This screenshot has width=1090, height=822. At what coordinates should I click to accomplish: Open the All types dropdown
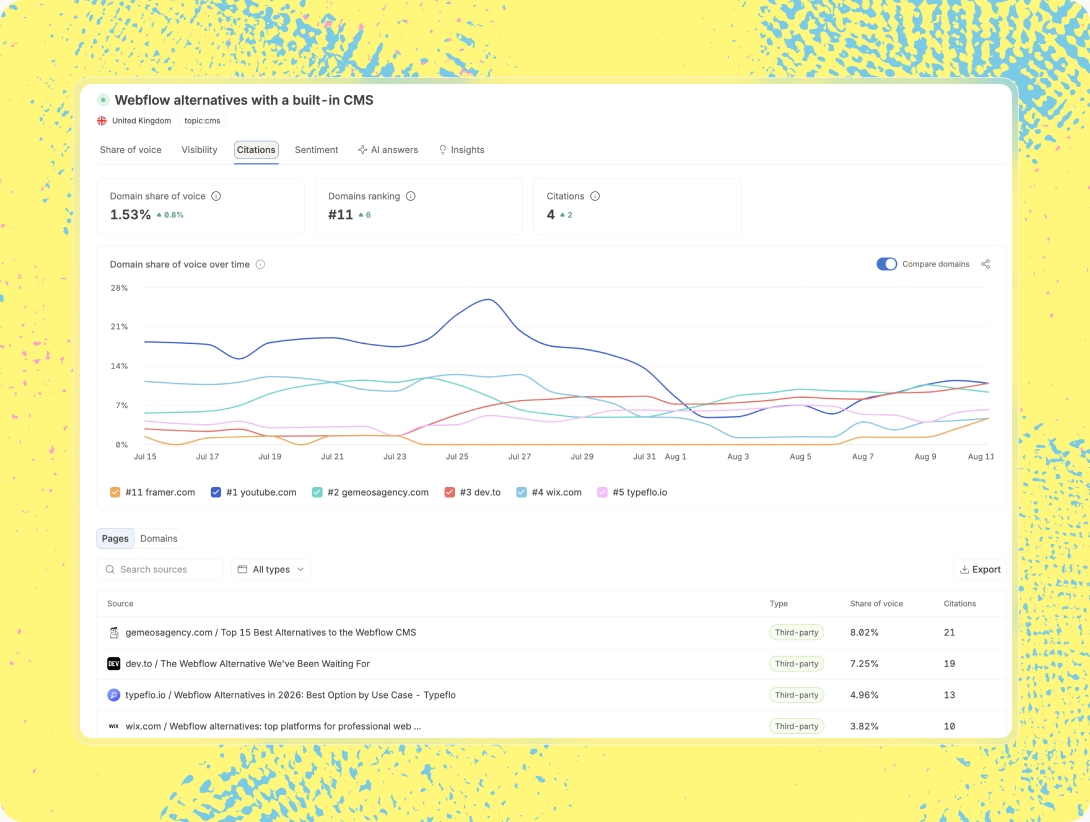click(x=271, y=570)
